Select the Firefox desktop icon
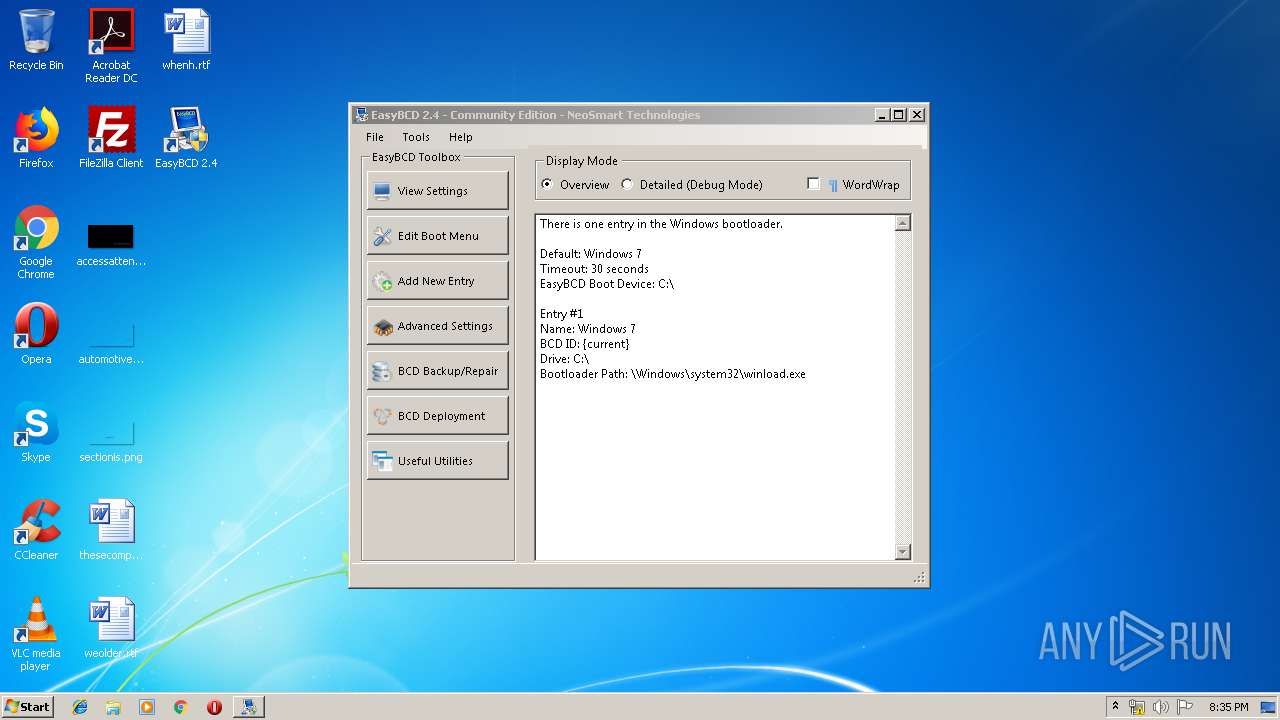Image resolution: width=1280 pixels, height=720 pixels. 36,138
